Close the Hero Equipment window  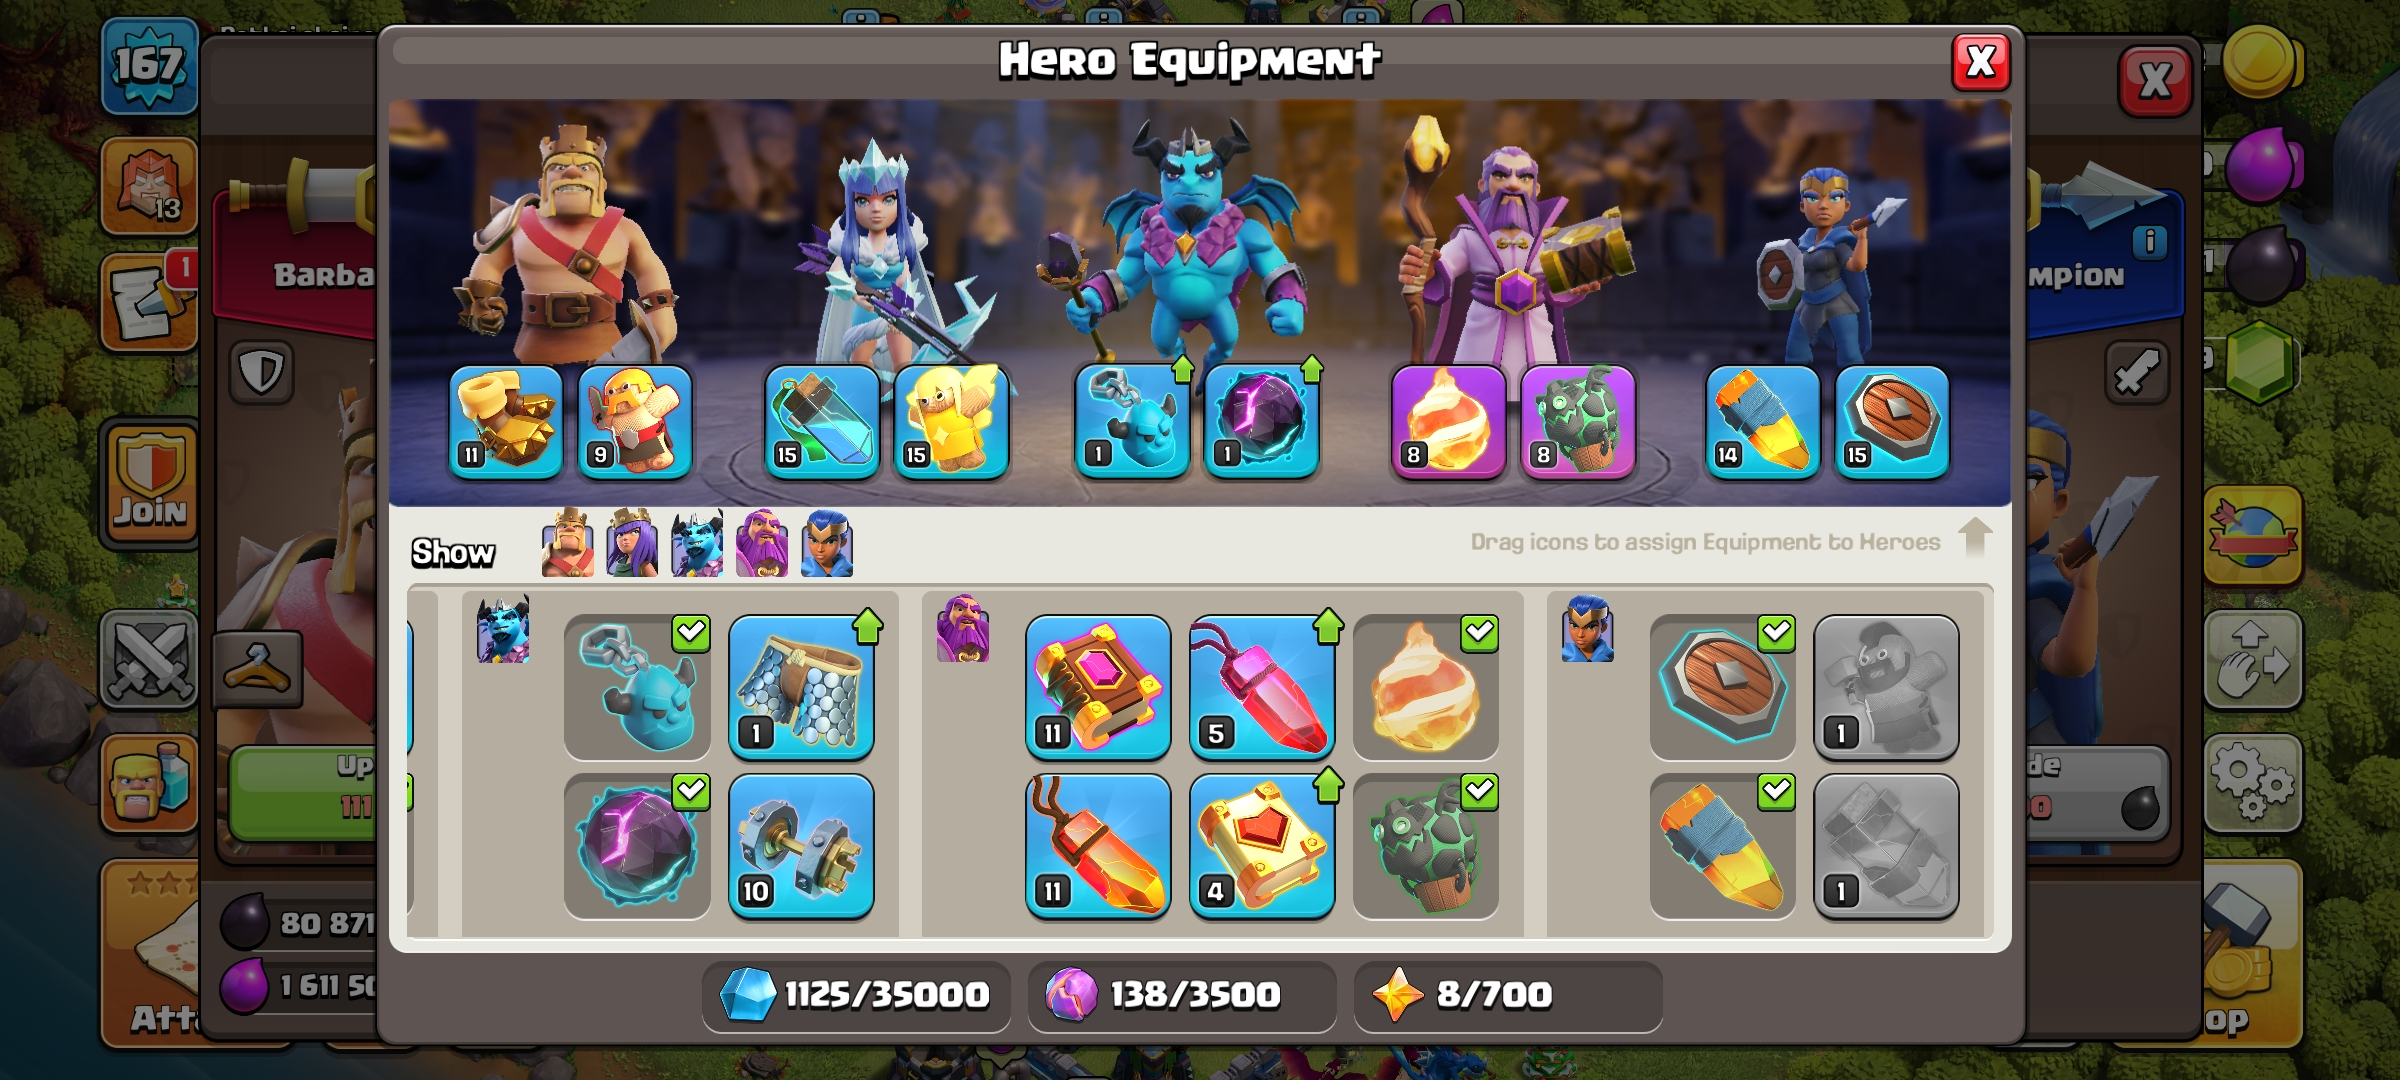point(1981,62)
